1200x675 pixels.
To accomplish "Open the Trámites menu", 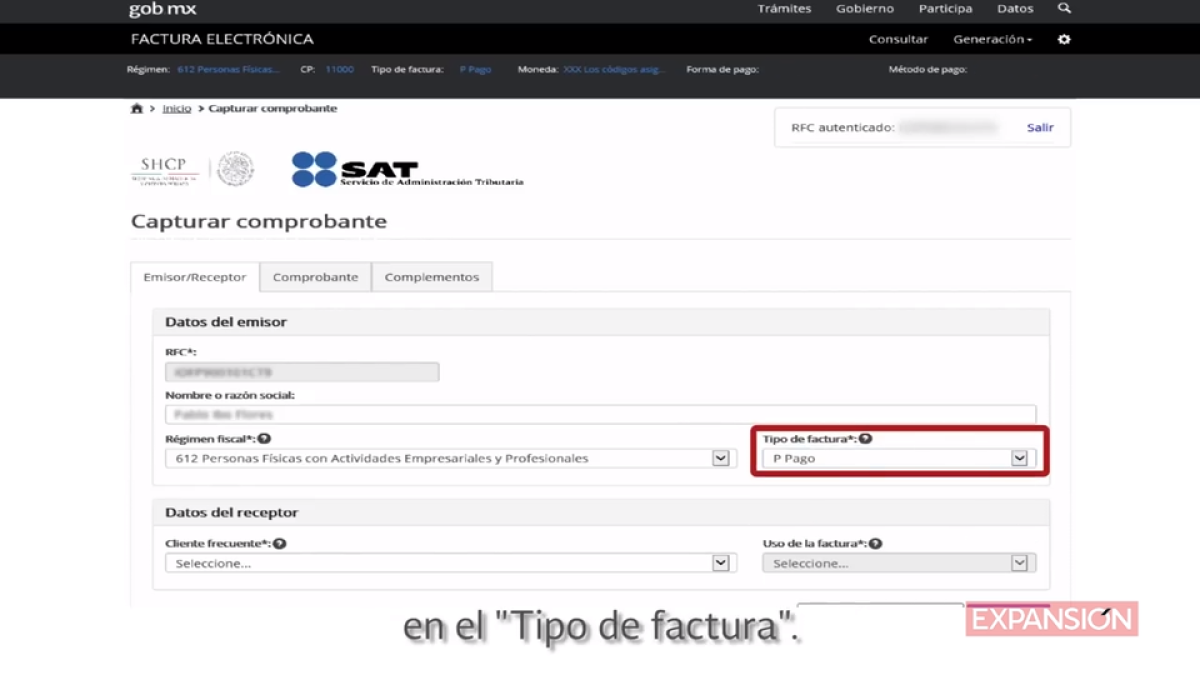I will coord(784,8).
